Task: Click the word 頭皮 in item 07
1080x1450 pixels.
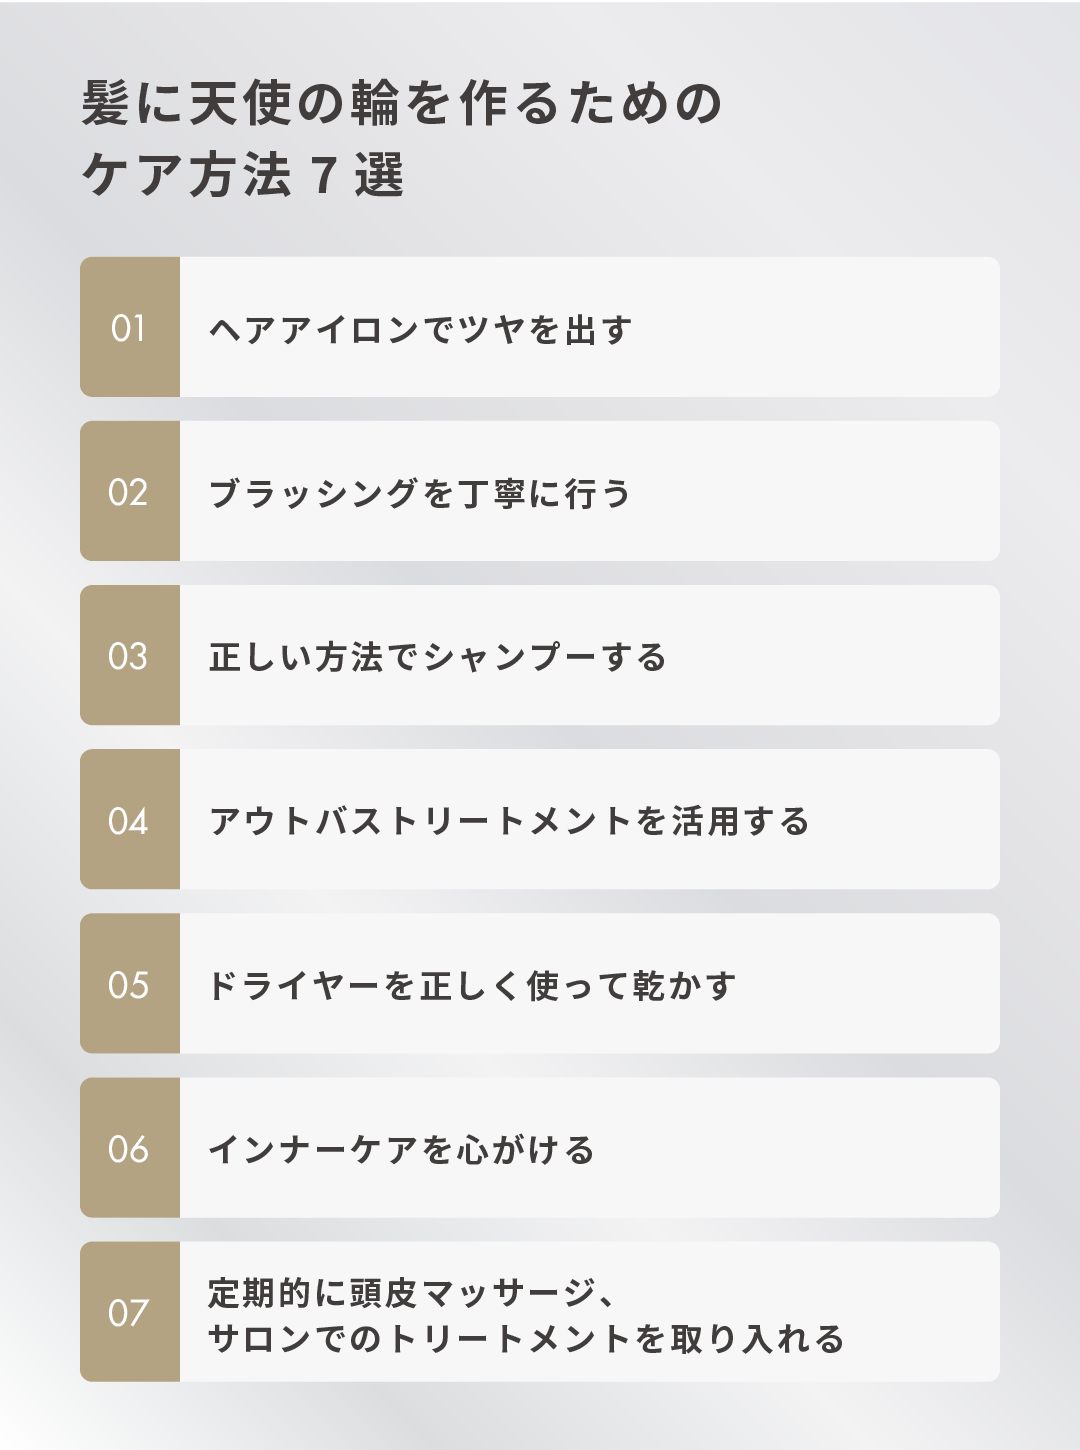Action: (384, 1293)
